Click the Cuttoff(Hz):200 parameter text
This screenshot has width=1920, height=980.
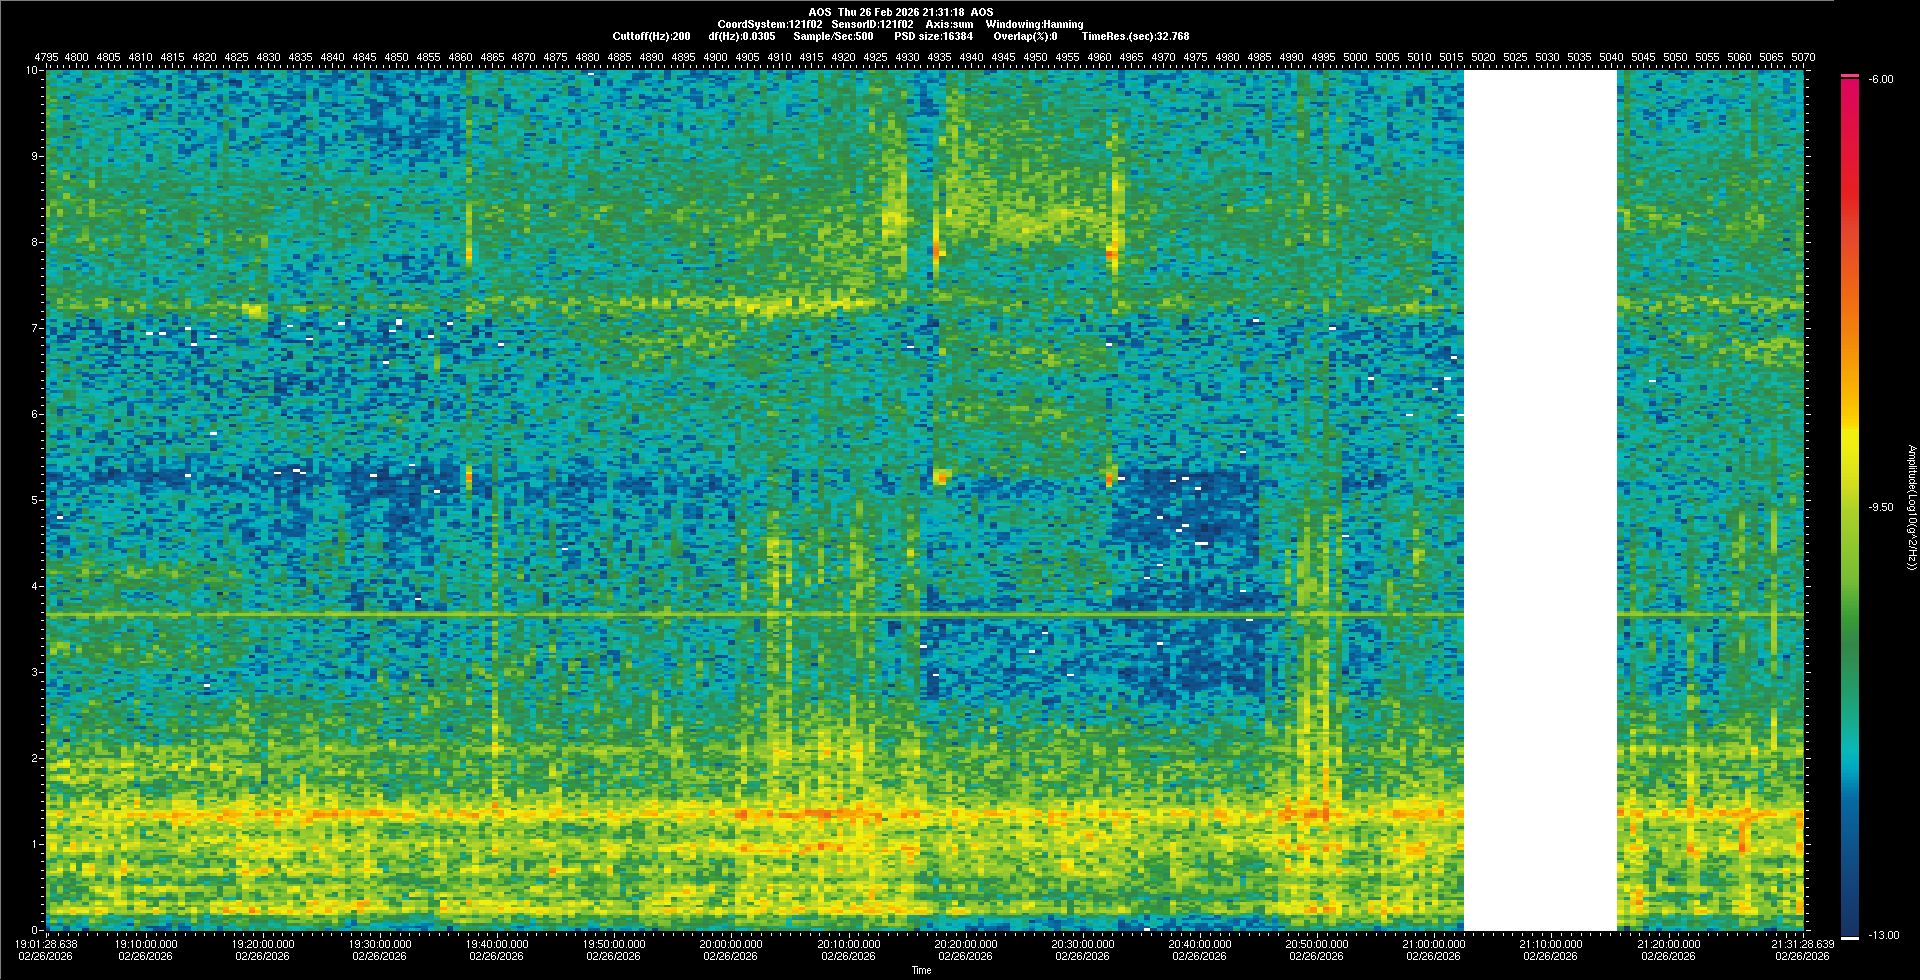pos(651,36)
